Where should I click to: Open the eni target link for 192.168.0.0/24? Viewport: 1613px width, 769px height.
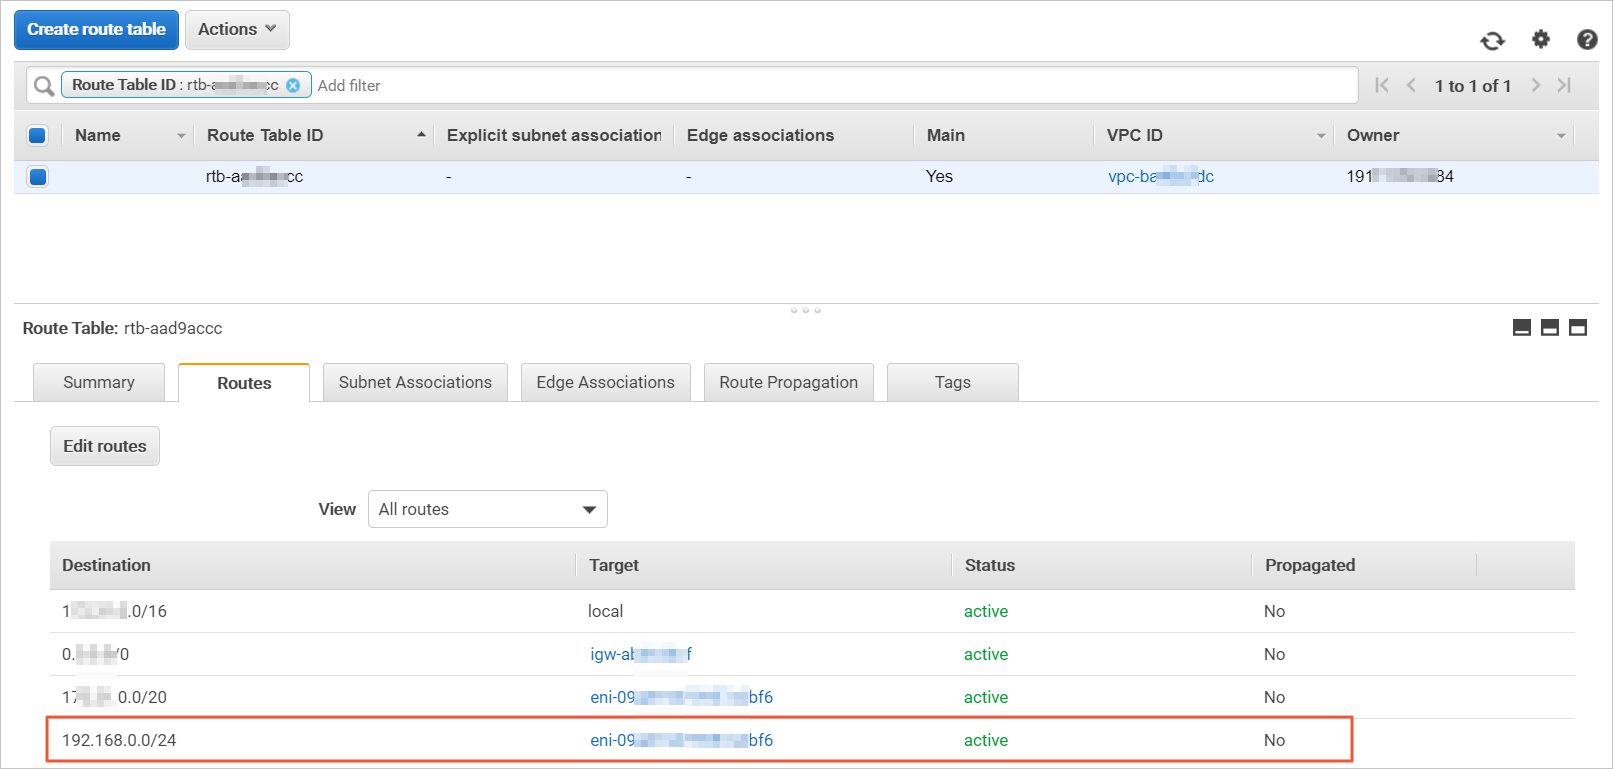pyautogui.click(x=681, y=740)
